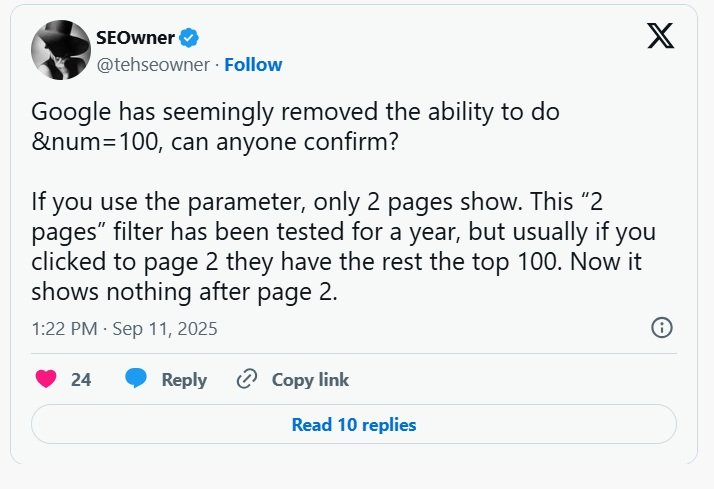
Task: Like the tweet with the heart icon
Action: (46, 379)
